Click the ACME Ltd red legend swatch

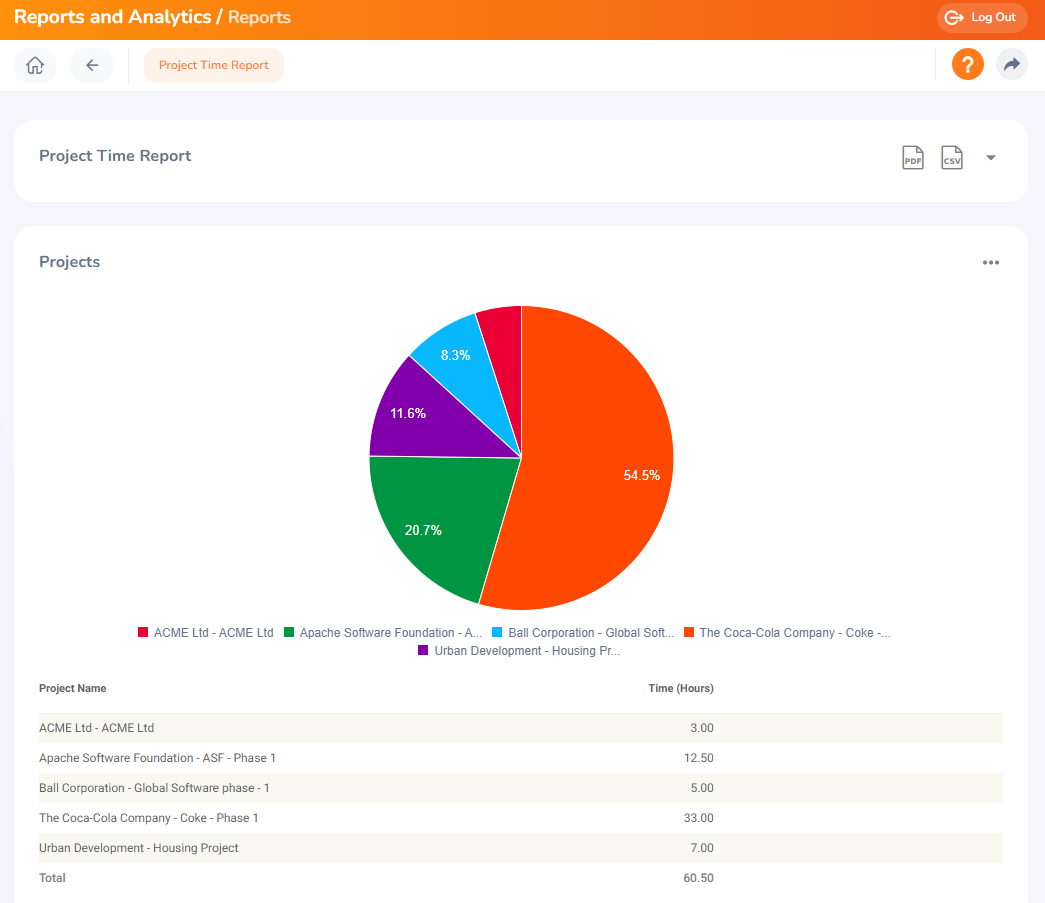(x=143, y=632)
